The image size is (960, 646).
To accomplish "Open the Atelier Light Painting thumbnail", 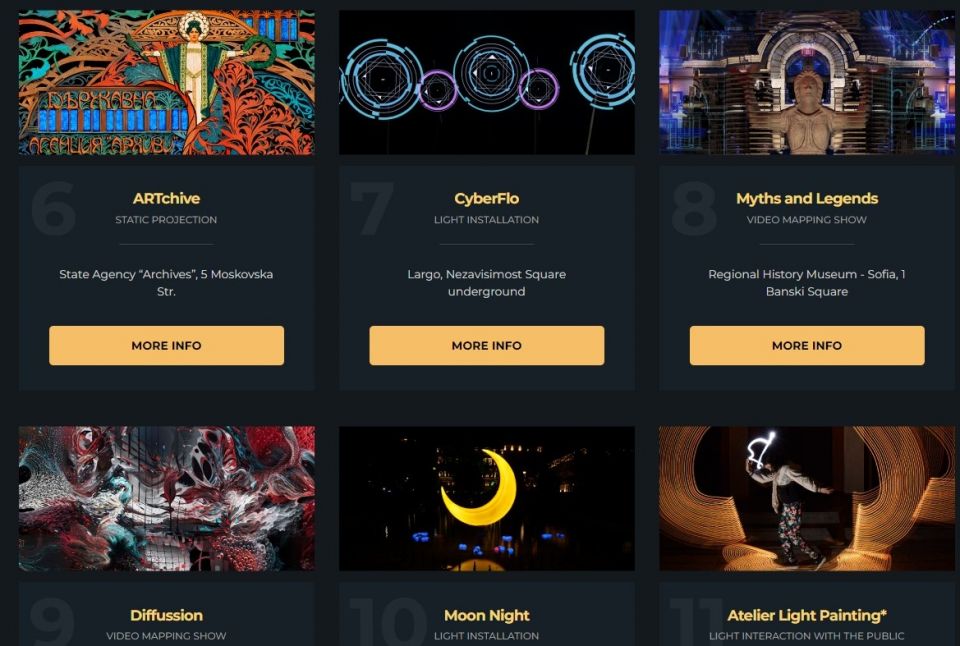I will click(x=807, y=498).
